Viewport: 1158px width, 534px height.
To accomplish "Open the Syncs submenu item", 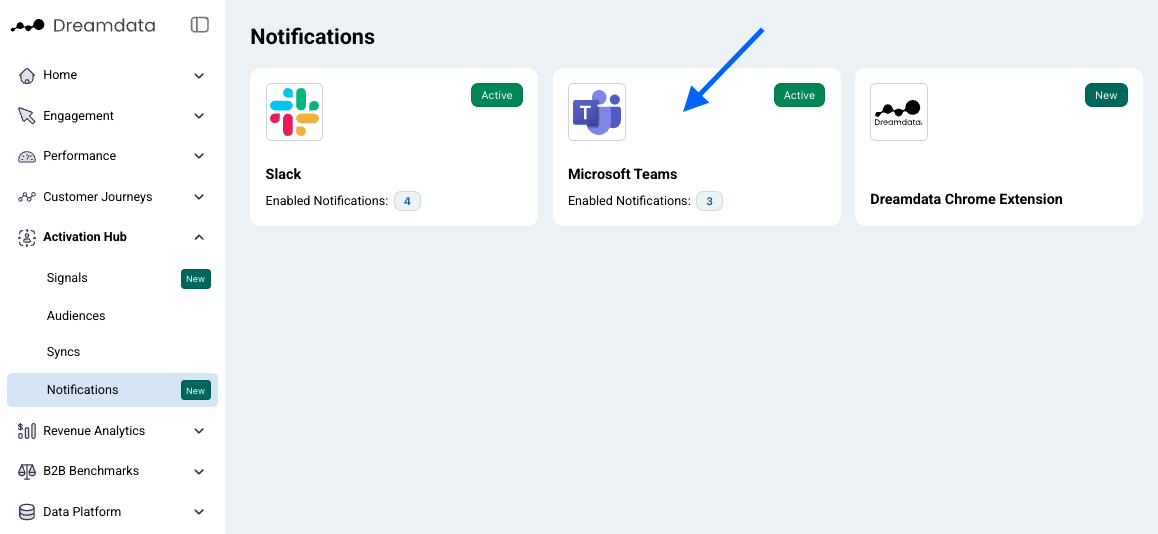I will click(64, 352).
